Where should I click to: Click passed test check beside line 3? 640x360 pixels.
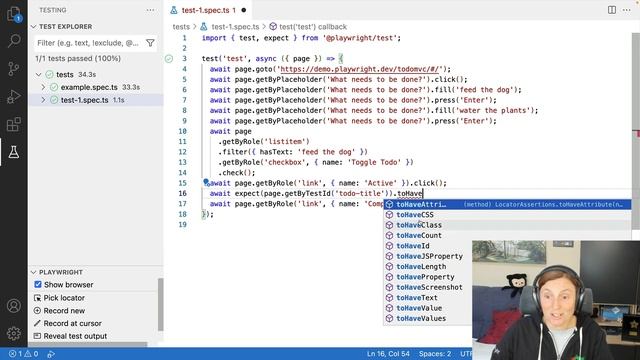click(169, 59)
